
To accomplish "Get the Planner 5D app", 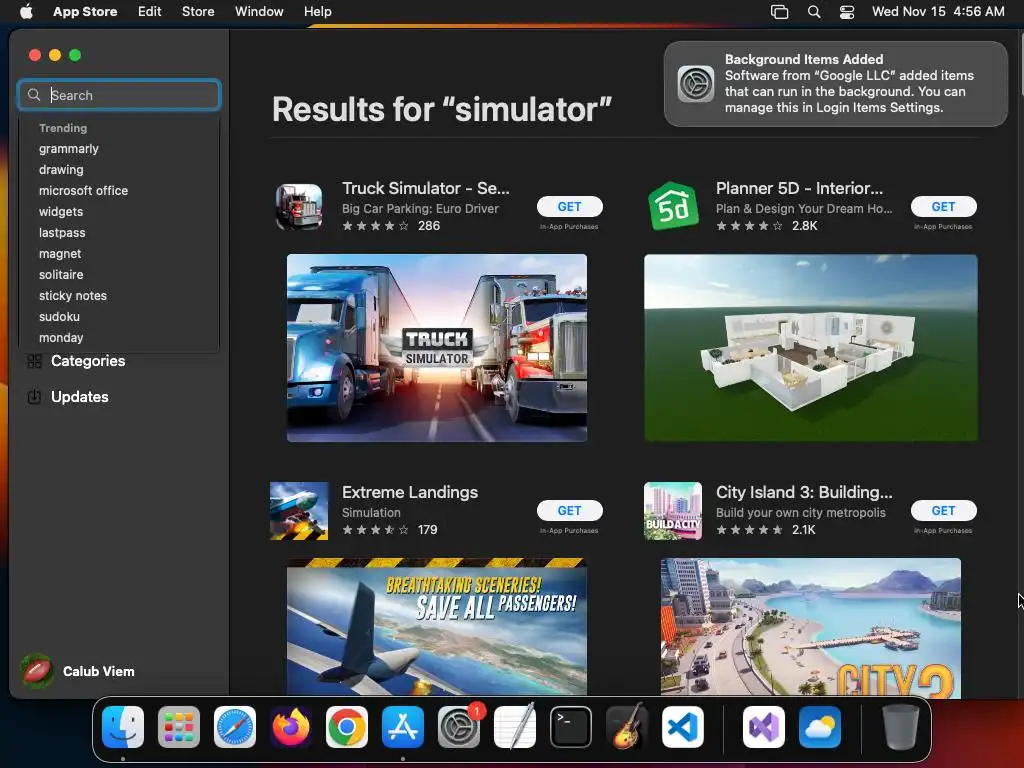I will point(944,206).
